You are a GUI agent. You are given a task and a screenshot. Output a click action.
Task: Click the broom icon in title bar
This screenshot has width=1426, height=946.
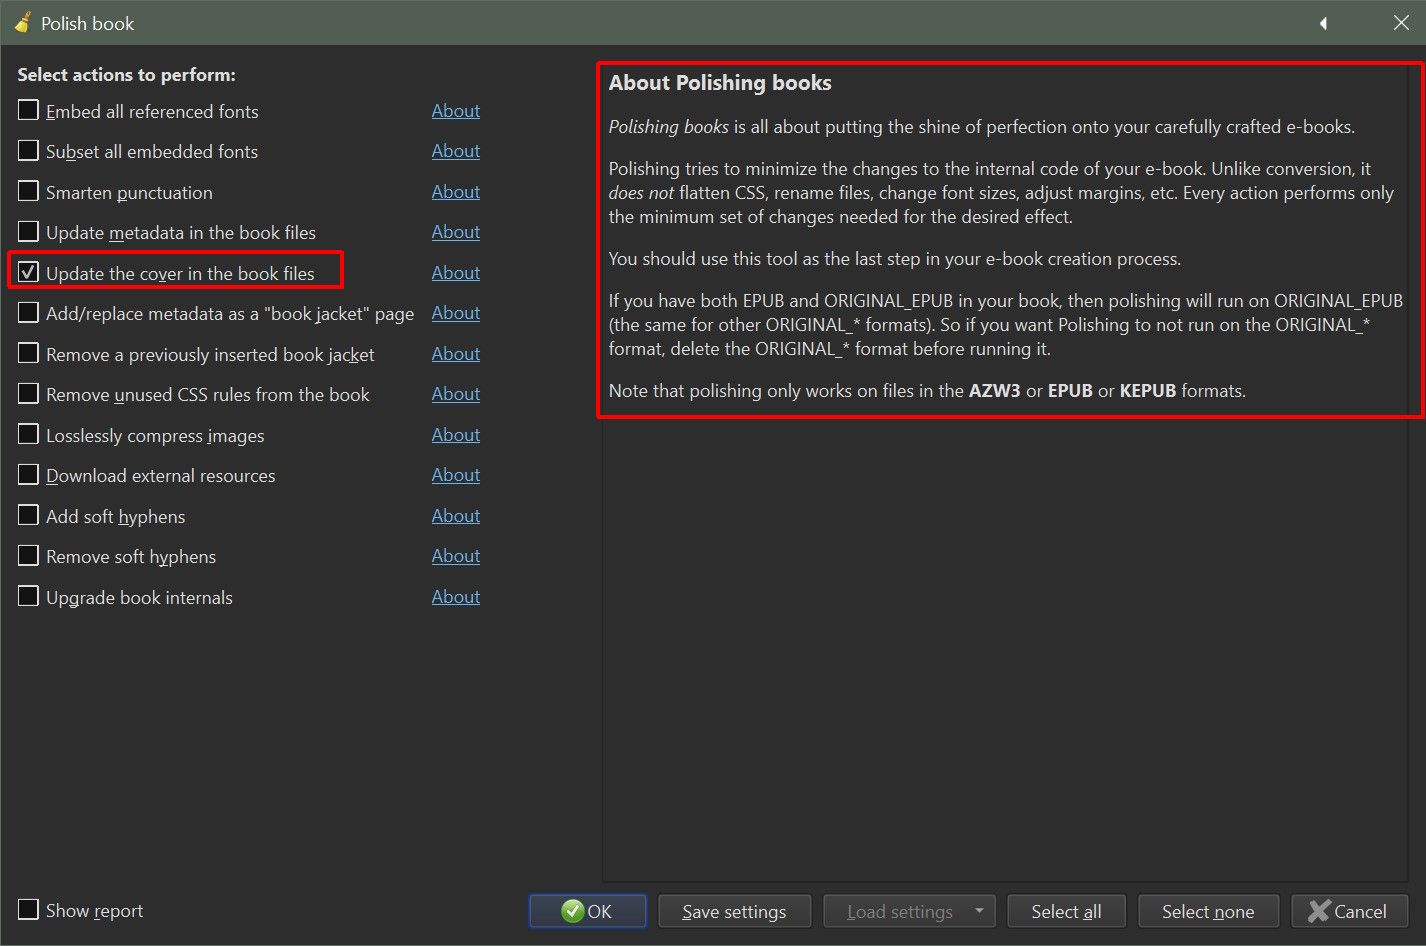[22, 22]
